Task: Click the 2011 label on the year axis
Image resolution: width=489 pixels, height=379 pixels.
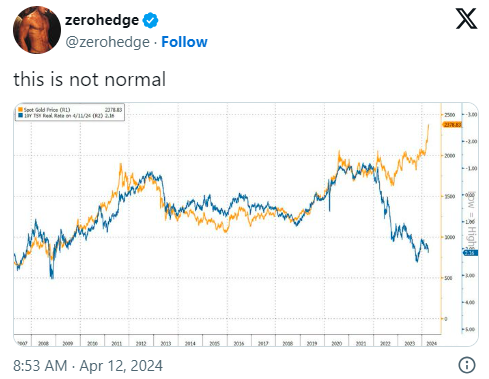Action: coord(117,343)
